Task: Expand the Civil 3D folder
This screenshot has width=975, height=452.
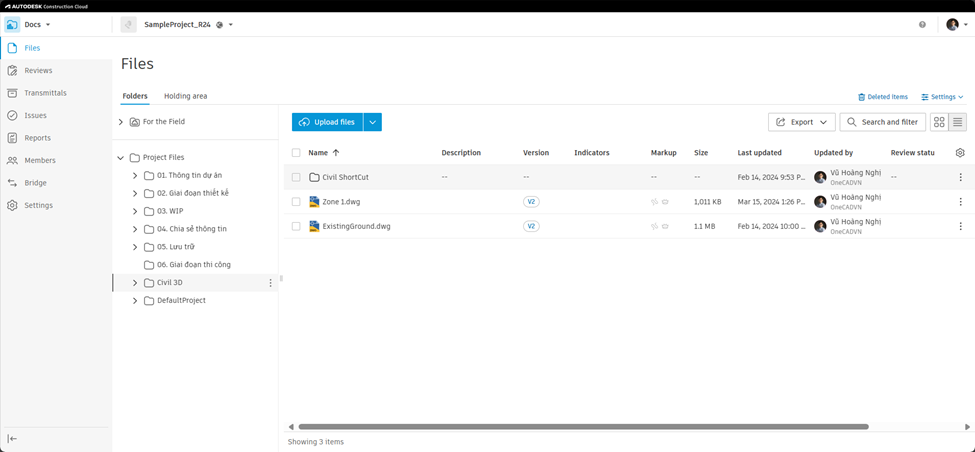Action: (135, 283)
